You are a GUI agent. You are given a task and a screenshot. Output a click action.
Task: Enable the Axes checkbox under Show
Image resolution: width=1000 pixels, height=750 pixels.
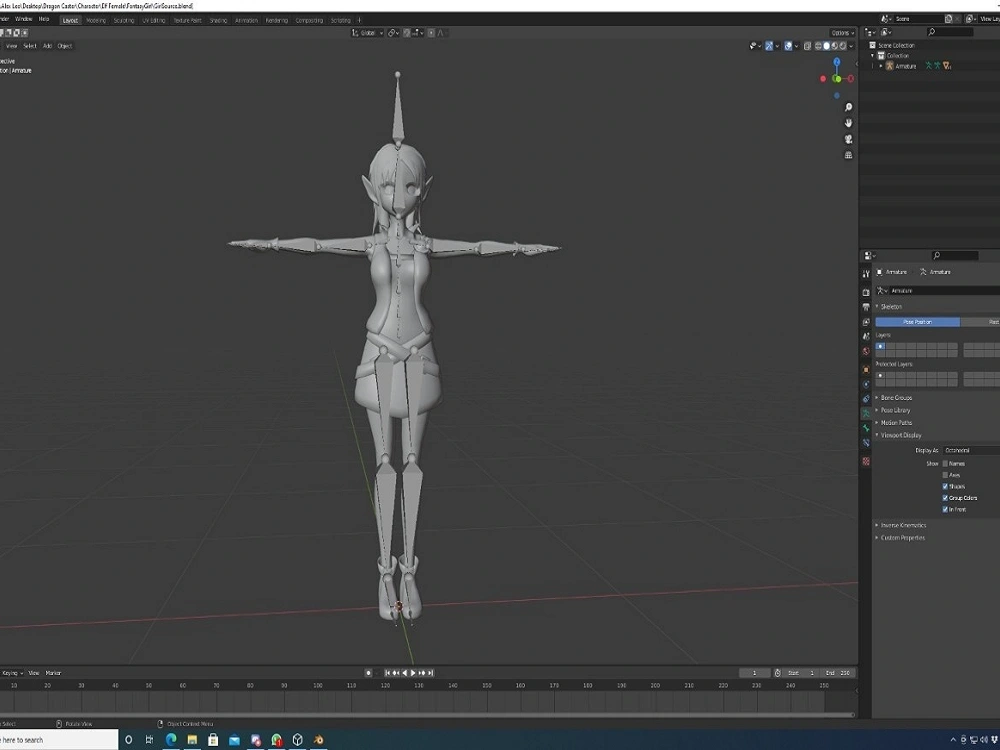(945, 475)
